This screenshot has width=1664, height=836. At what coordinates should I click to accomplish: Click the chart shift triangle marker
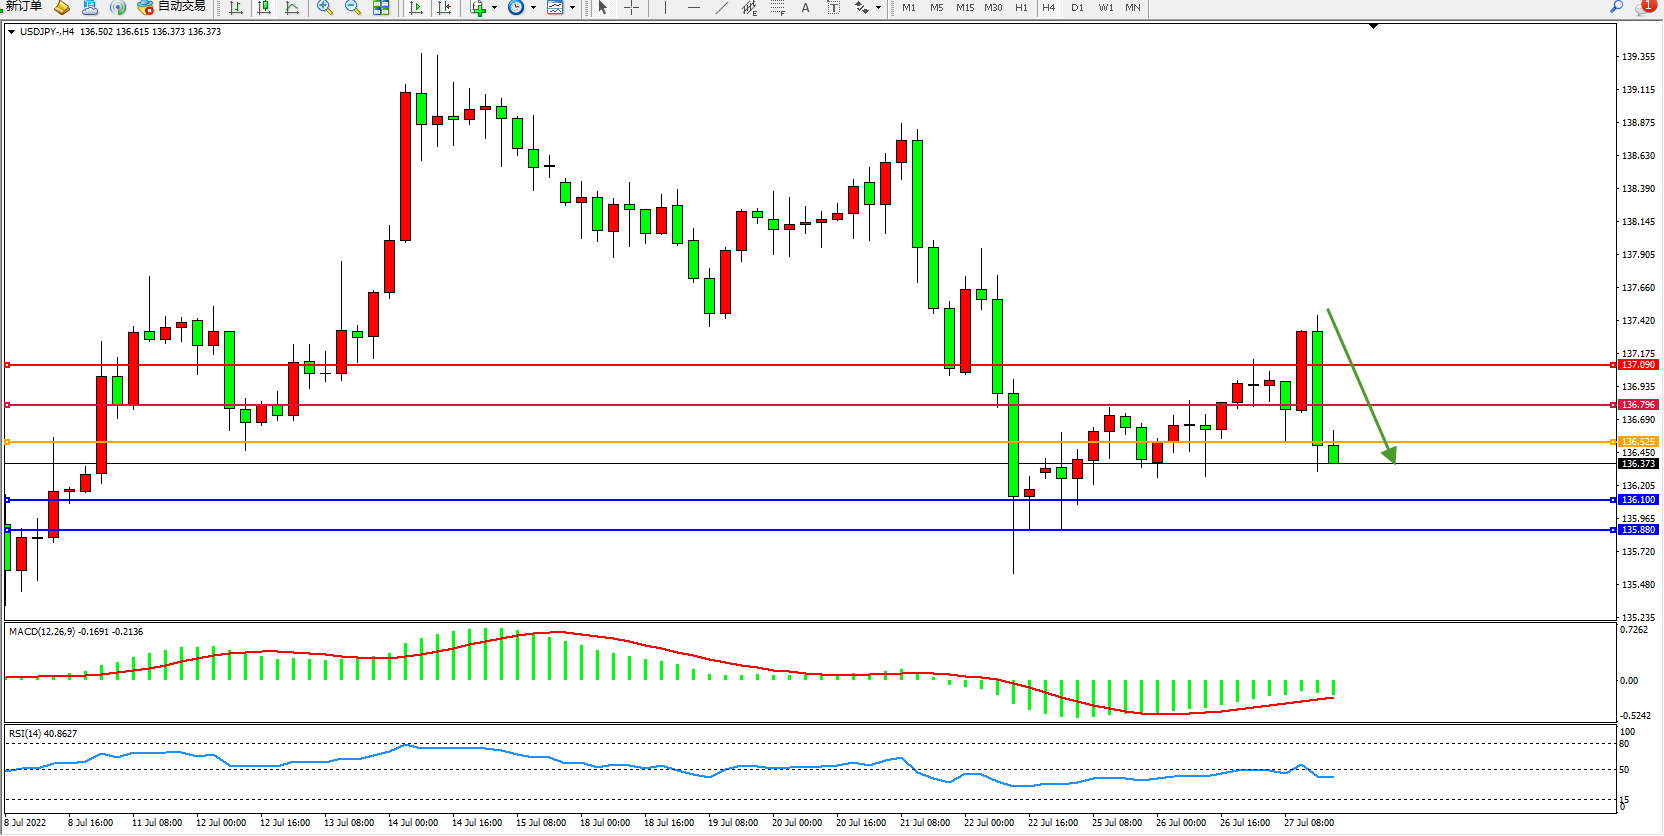click(x=1373, y=26)
